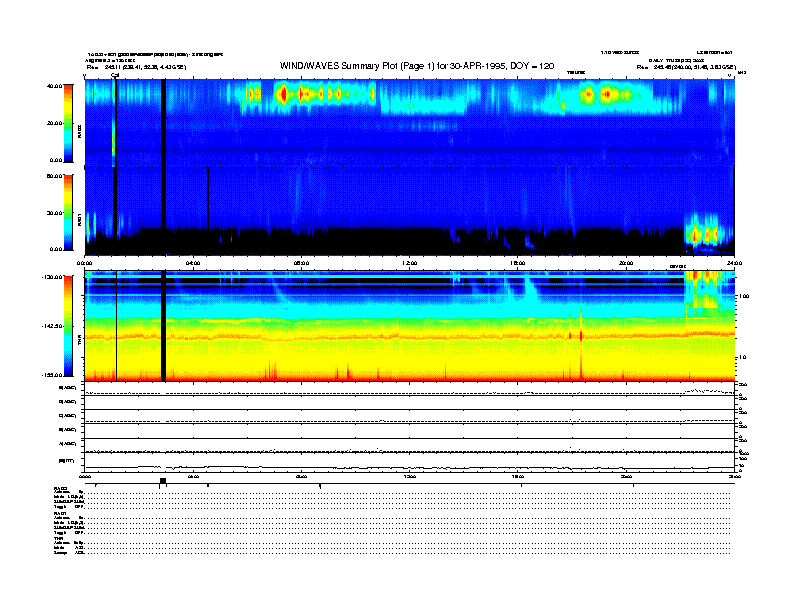Click the TNR heading in the bottom status table
Viewport: 792px width, 612px height.
pos(58,538)
